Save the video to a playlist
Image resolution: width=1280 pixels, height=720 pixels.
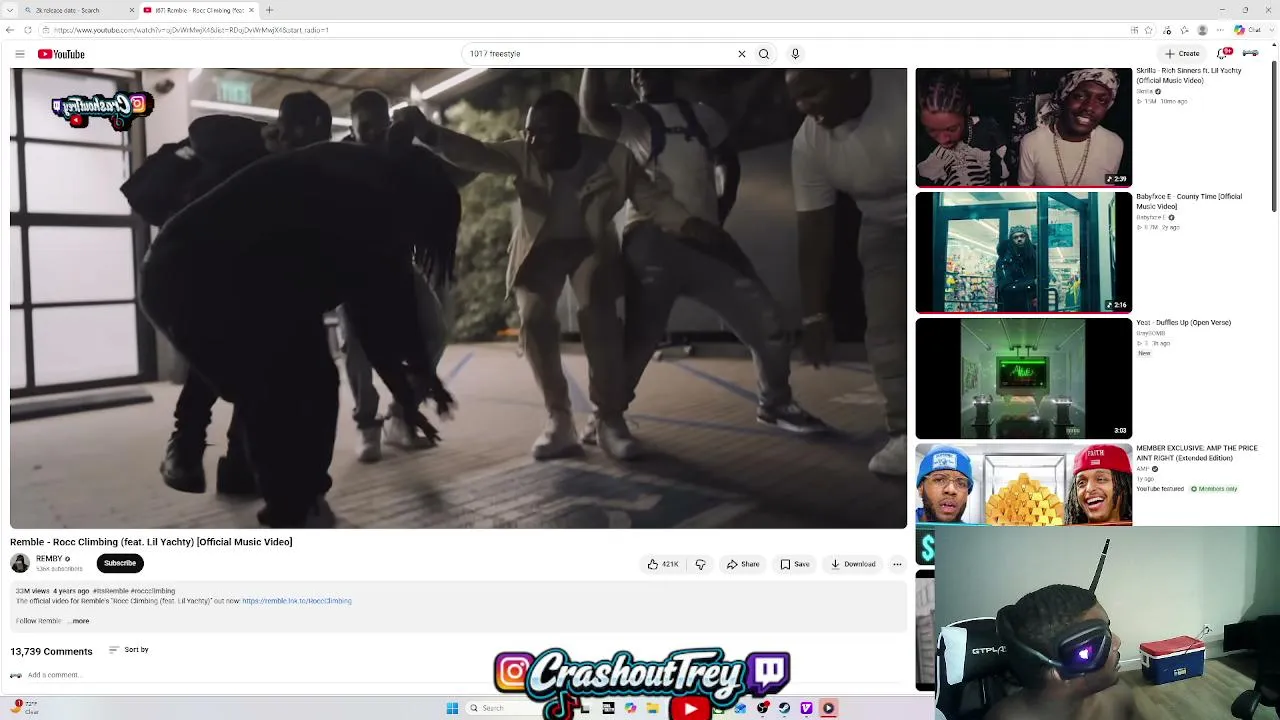[x=795, y=564]
